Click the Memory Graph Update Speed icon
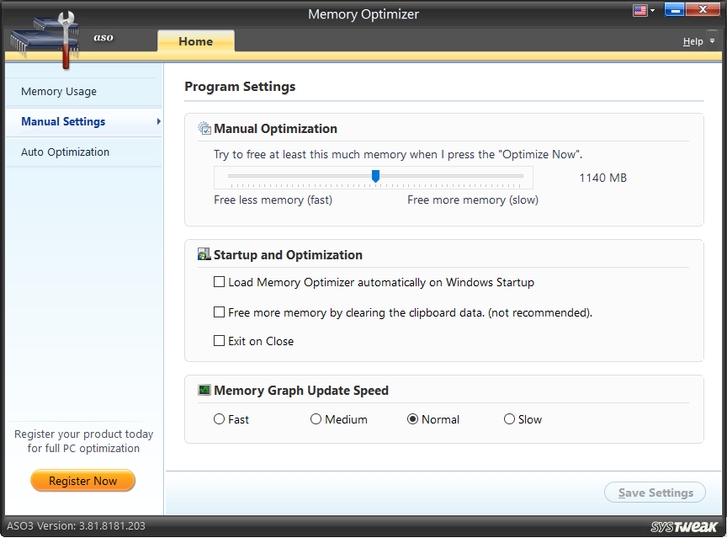Screen dimensions: 727x538 204,390
